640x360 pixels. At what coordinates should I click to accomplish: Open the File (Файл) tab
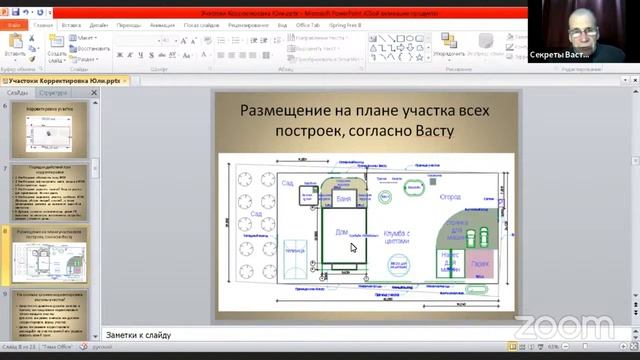pos(14,25)
